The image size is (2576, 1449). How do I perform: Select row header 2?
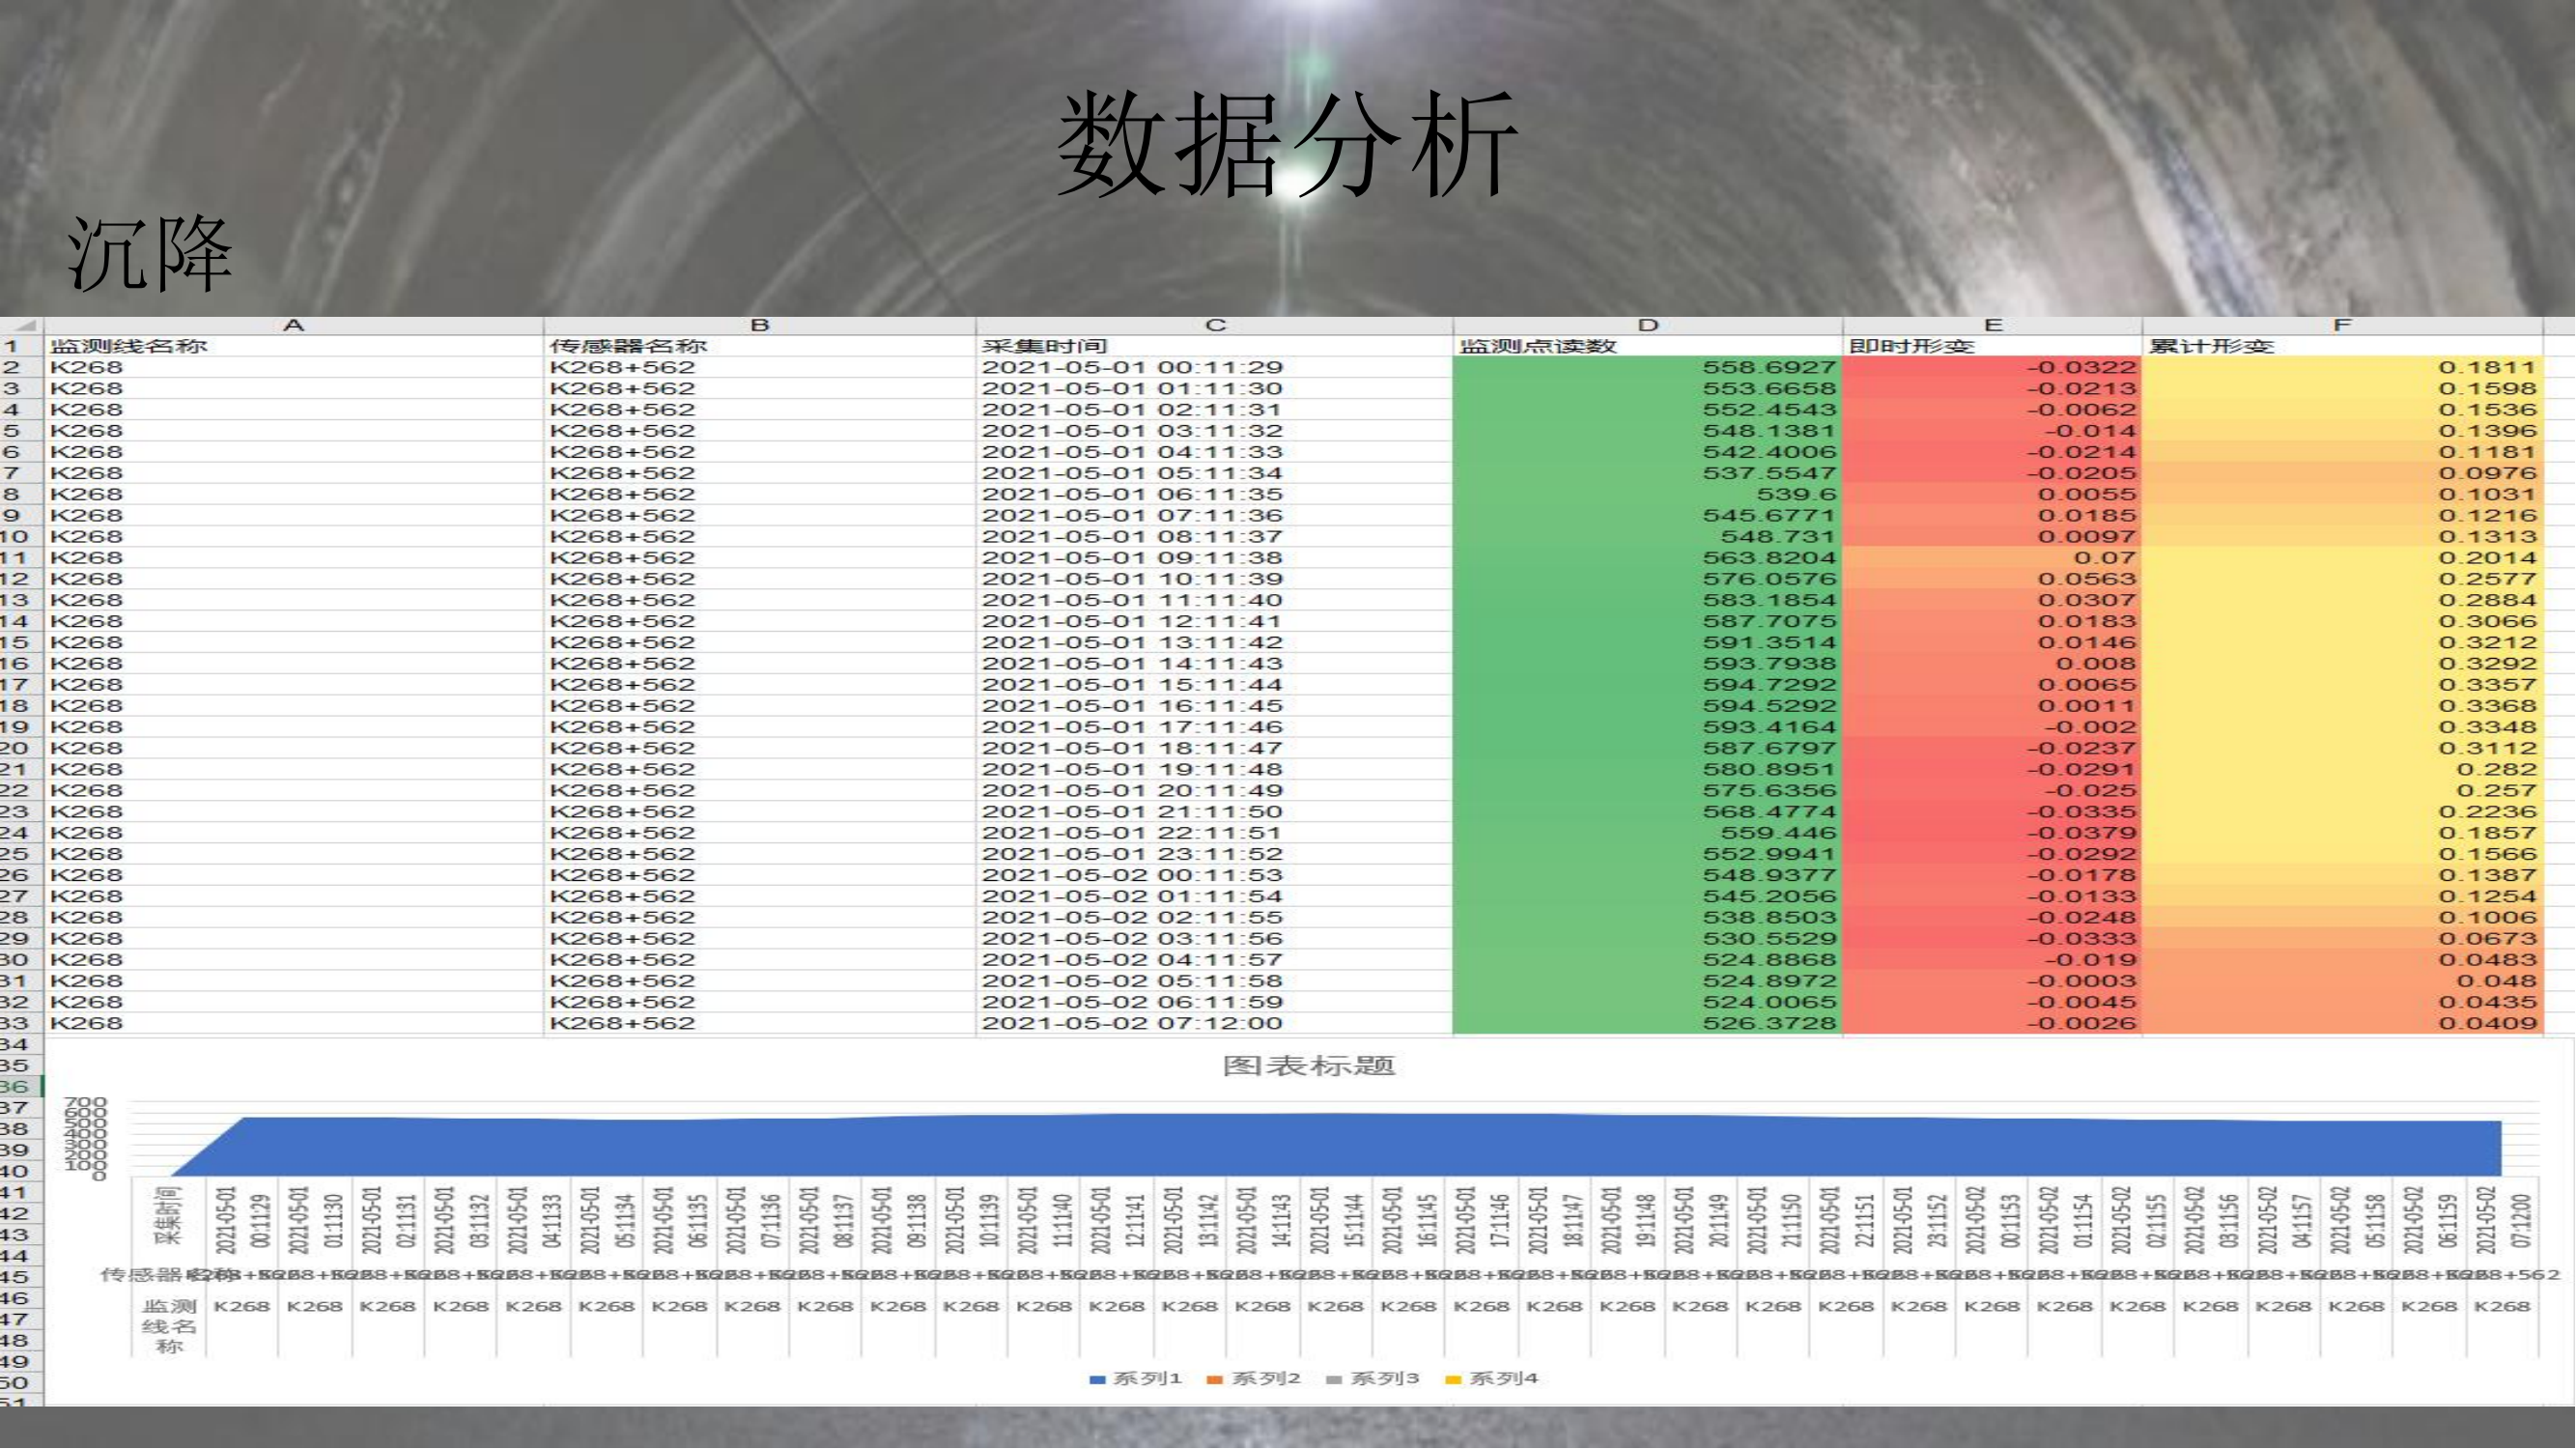click(21, 367)
